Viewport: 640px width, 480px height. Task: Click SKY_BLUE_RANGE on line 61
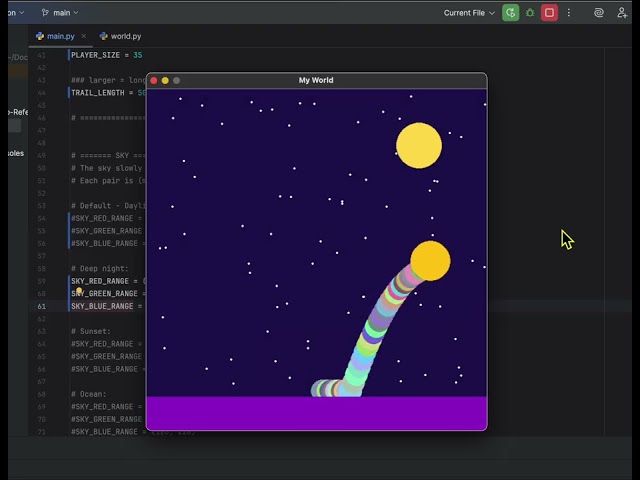102,306
